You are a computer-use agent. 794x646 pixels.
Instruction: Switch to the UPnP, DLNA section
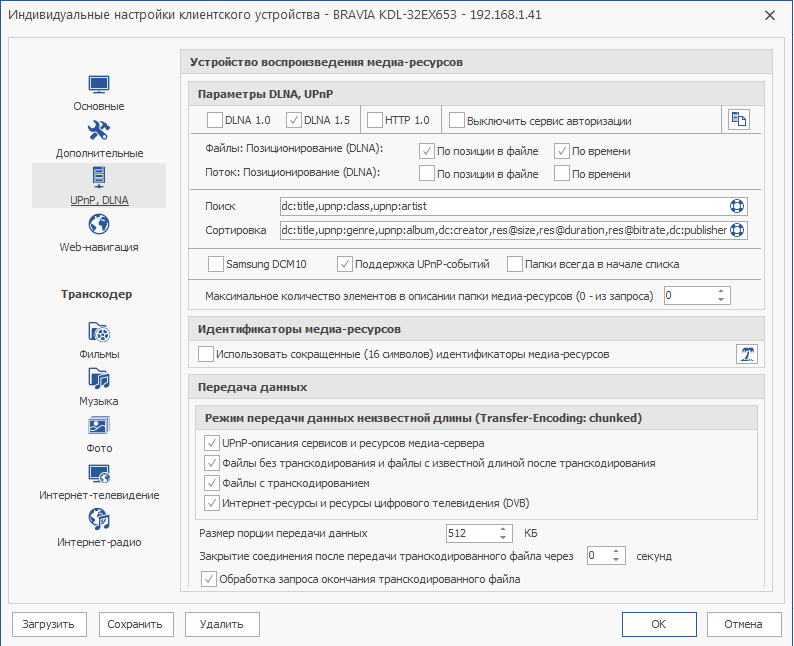click(99, 185)
